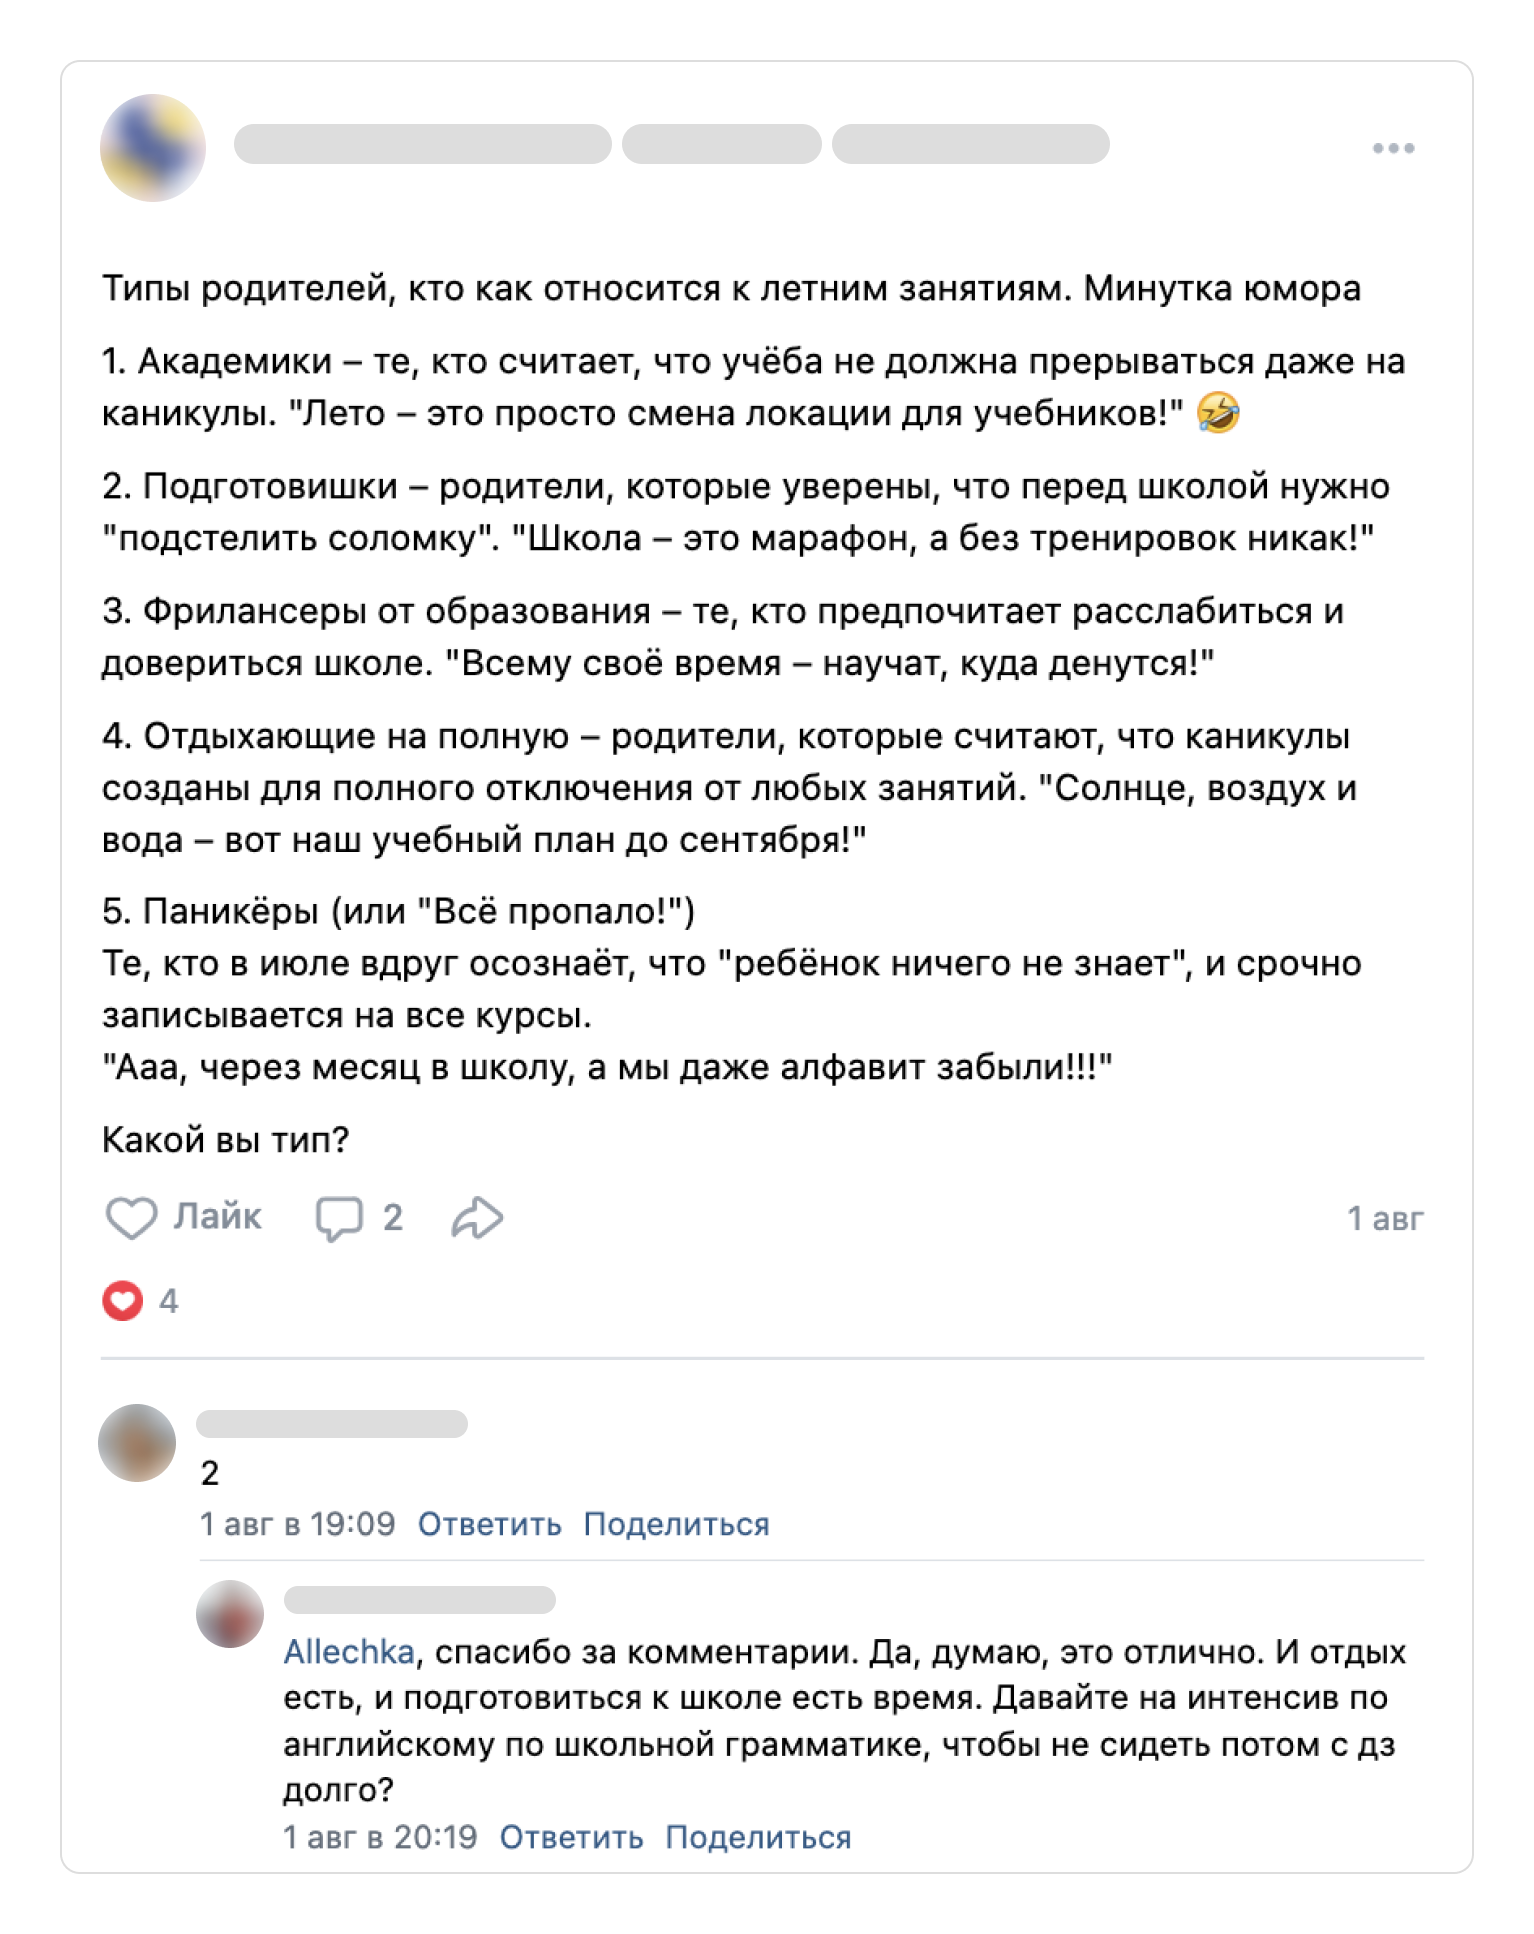Click the question Какой вы тип?
The image size is (1534, 1934).
[226, 1138]
